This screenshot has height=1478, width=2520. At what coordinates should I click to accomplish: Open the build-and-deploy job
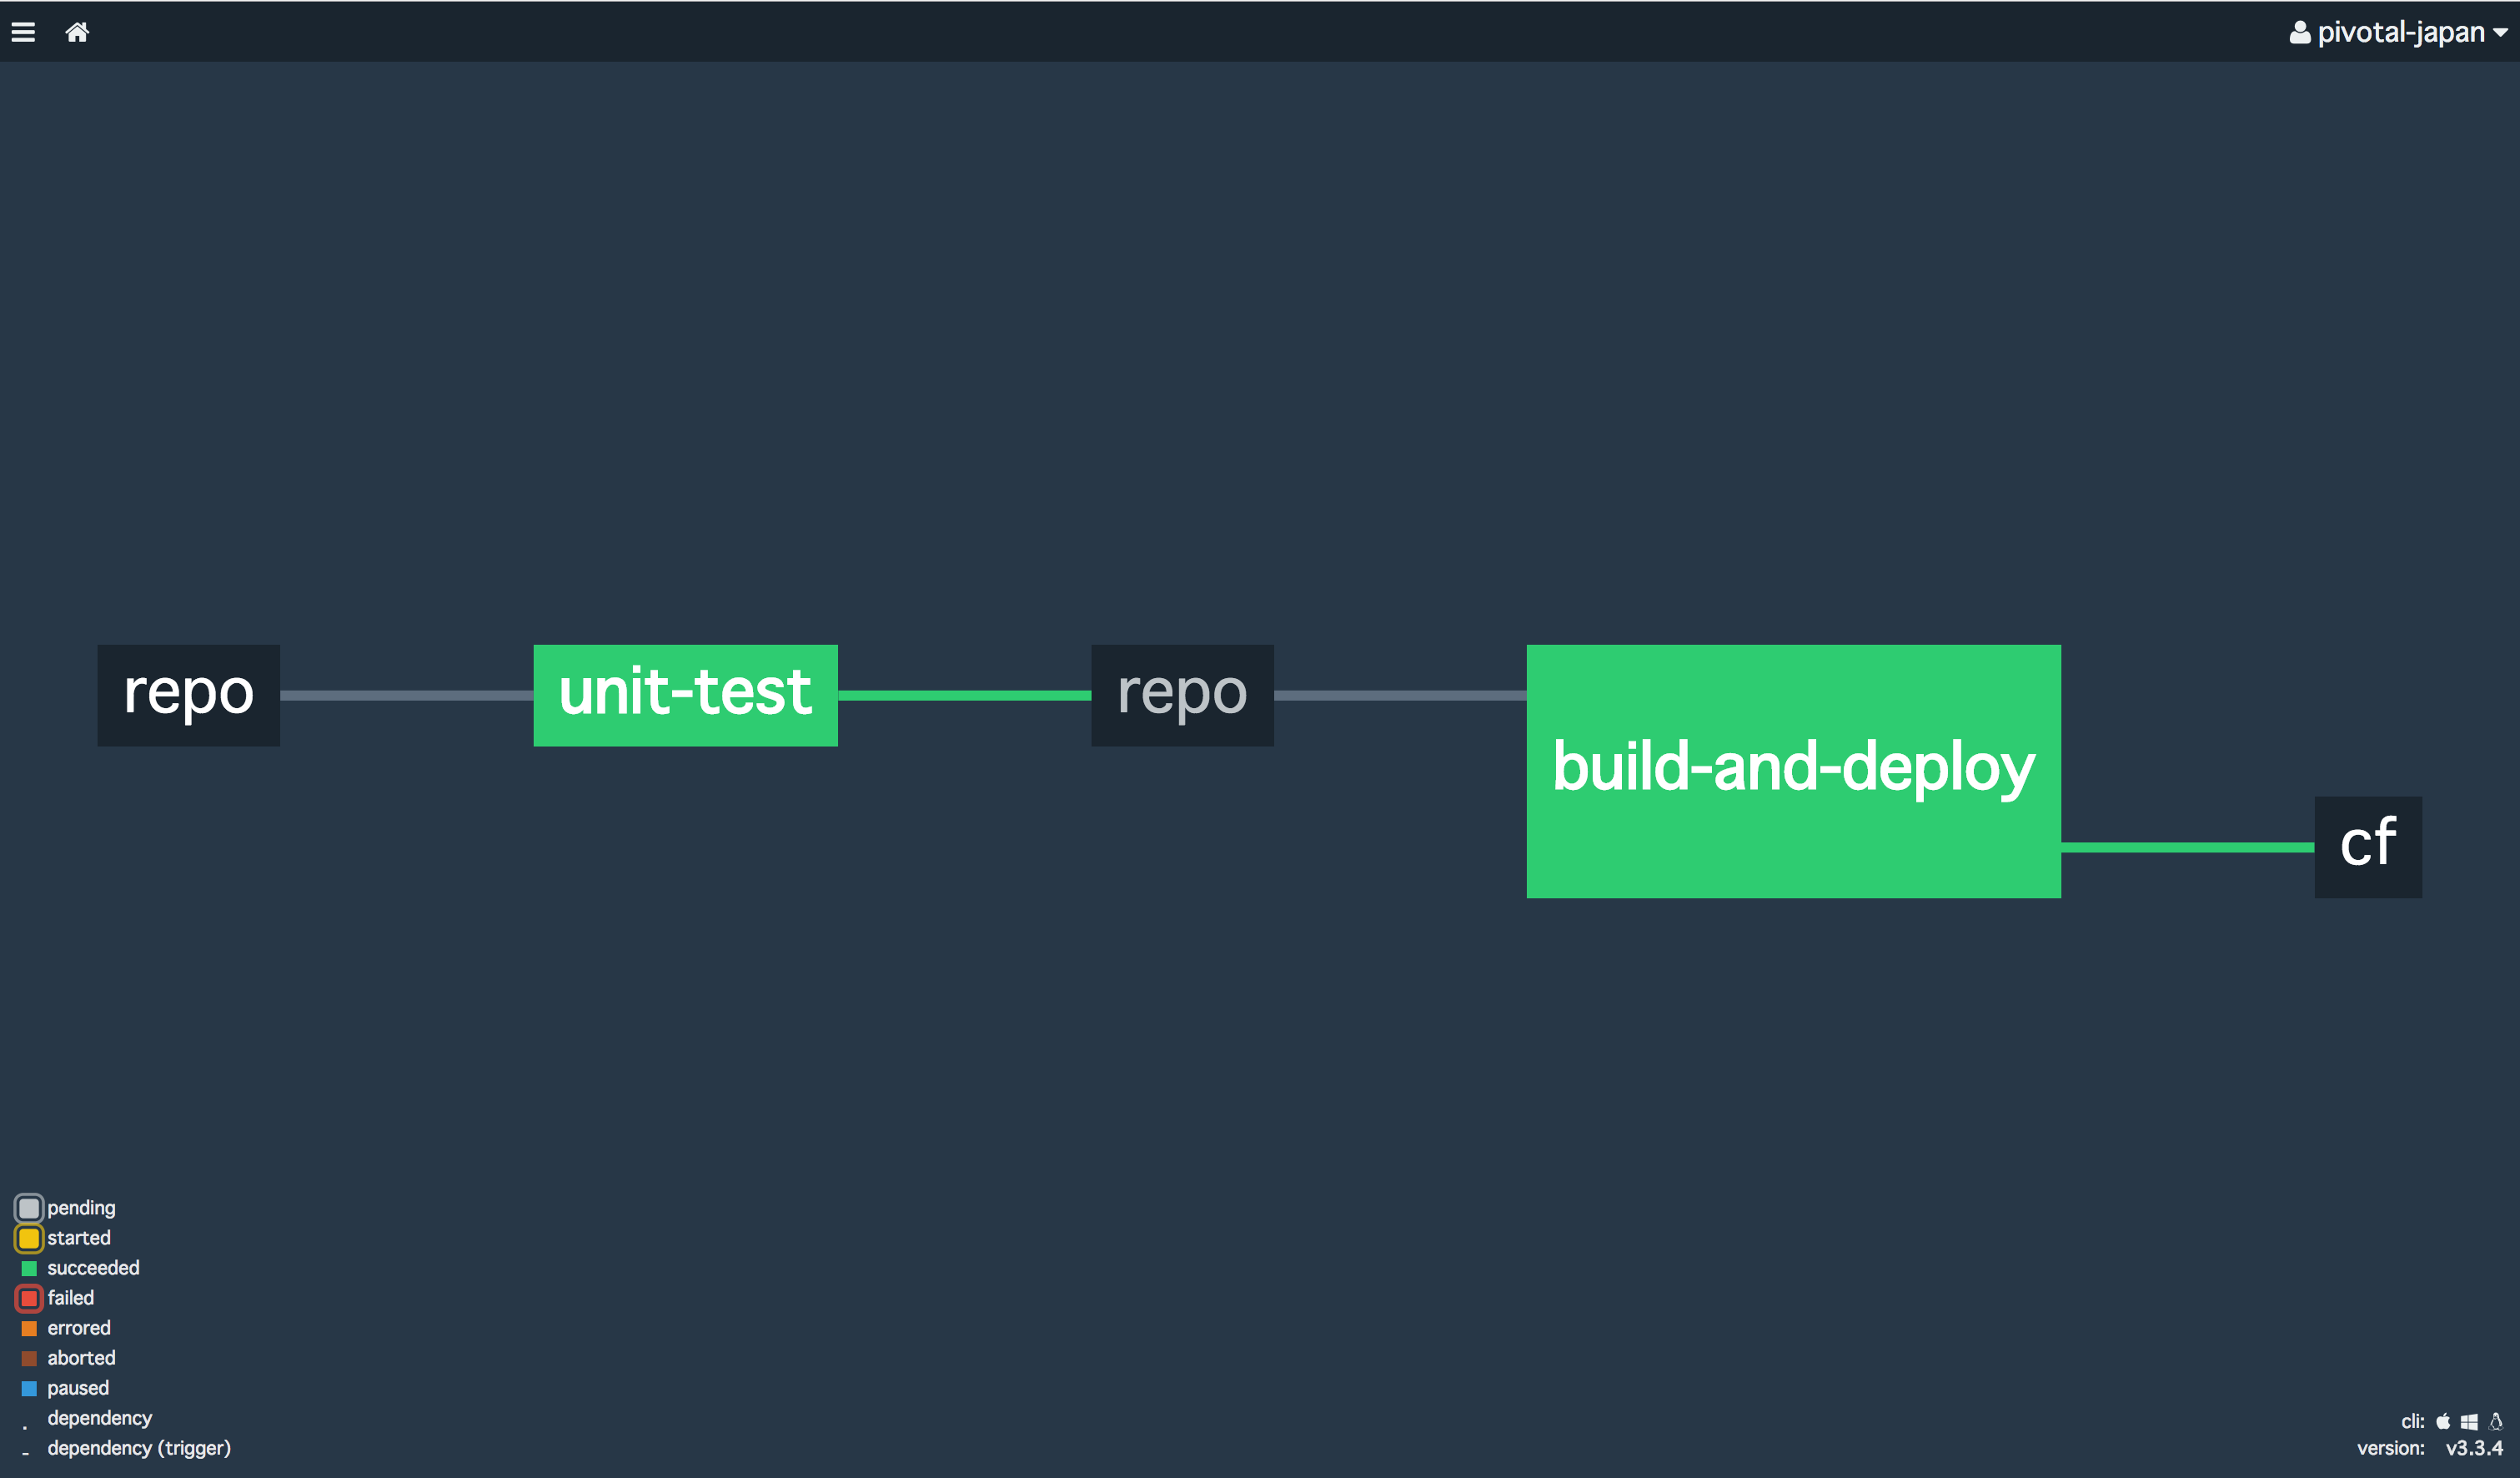coord(1793,771)
